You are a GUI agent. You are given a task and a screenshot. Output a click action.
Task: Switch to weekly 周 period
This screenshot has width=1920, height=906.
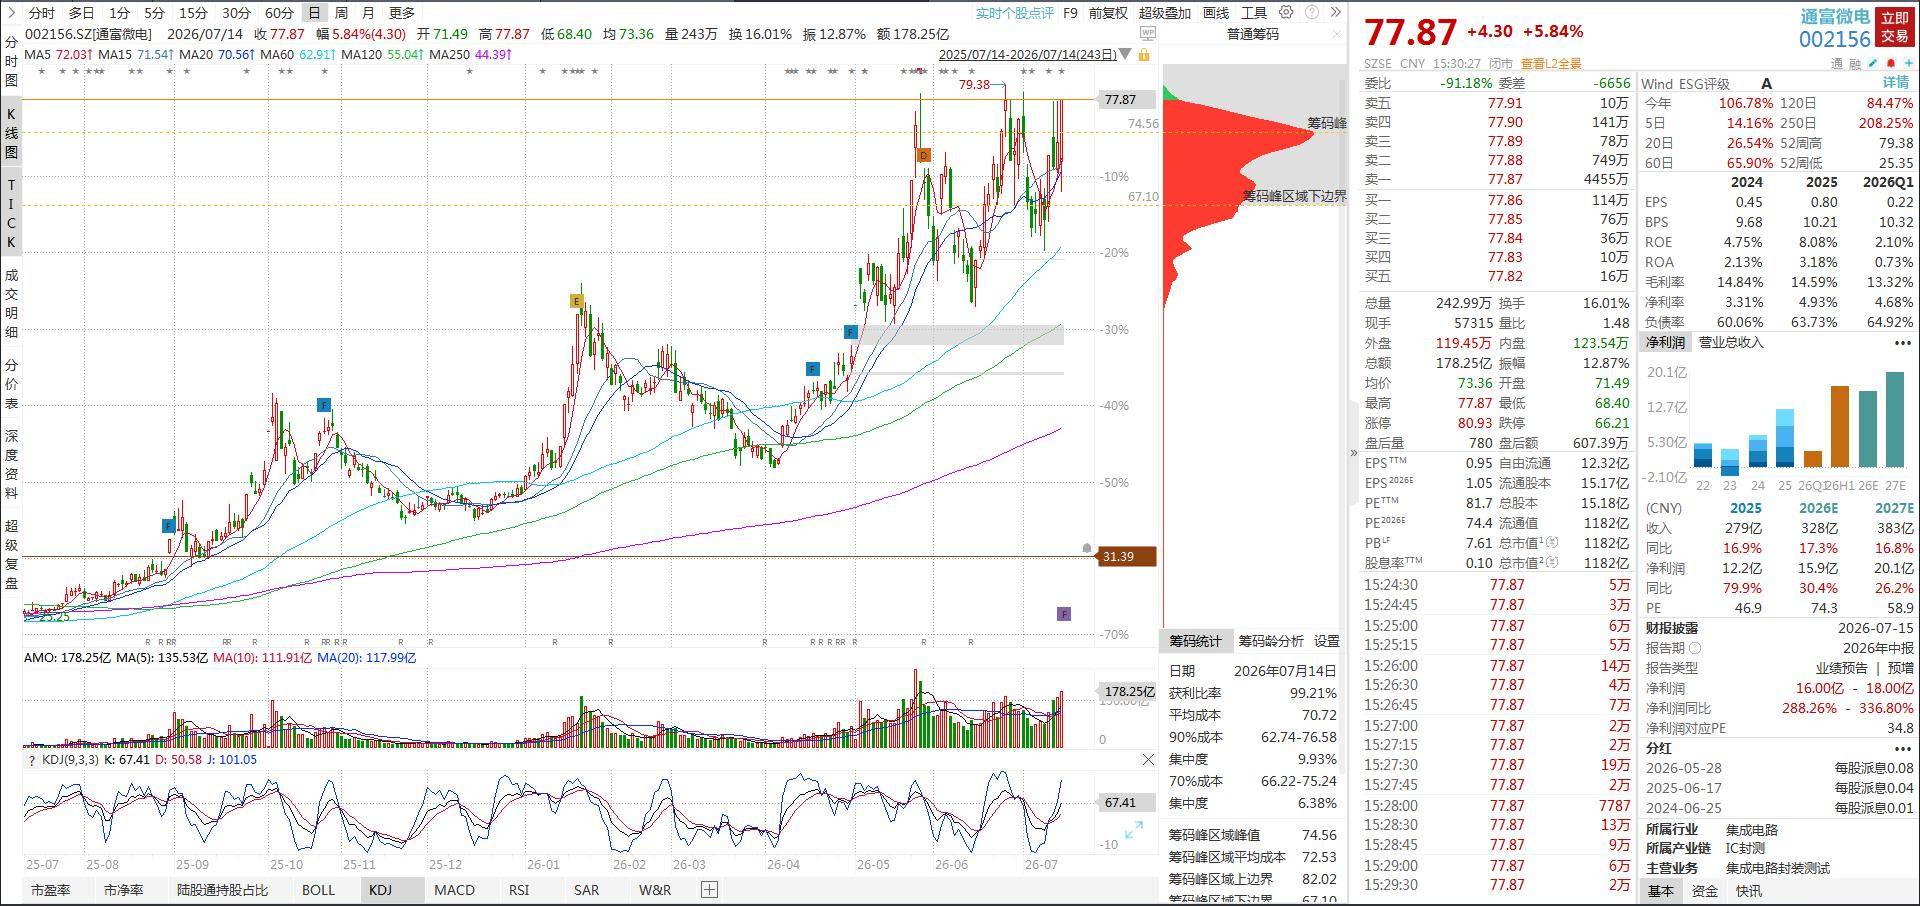tap(341, 13)
